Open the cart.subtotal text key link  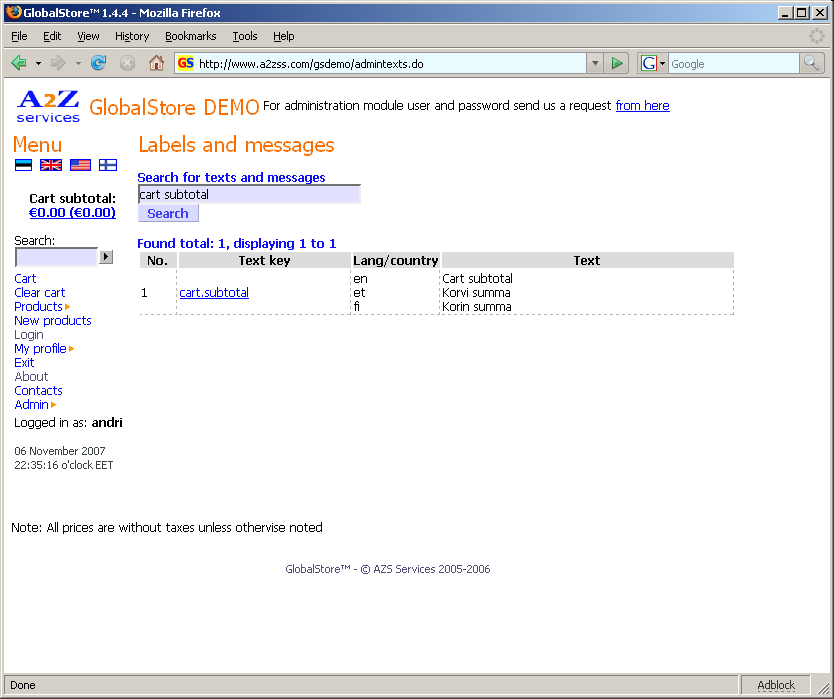[x=214, y=293]
